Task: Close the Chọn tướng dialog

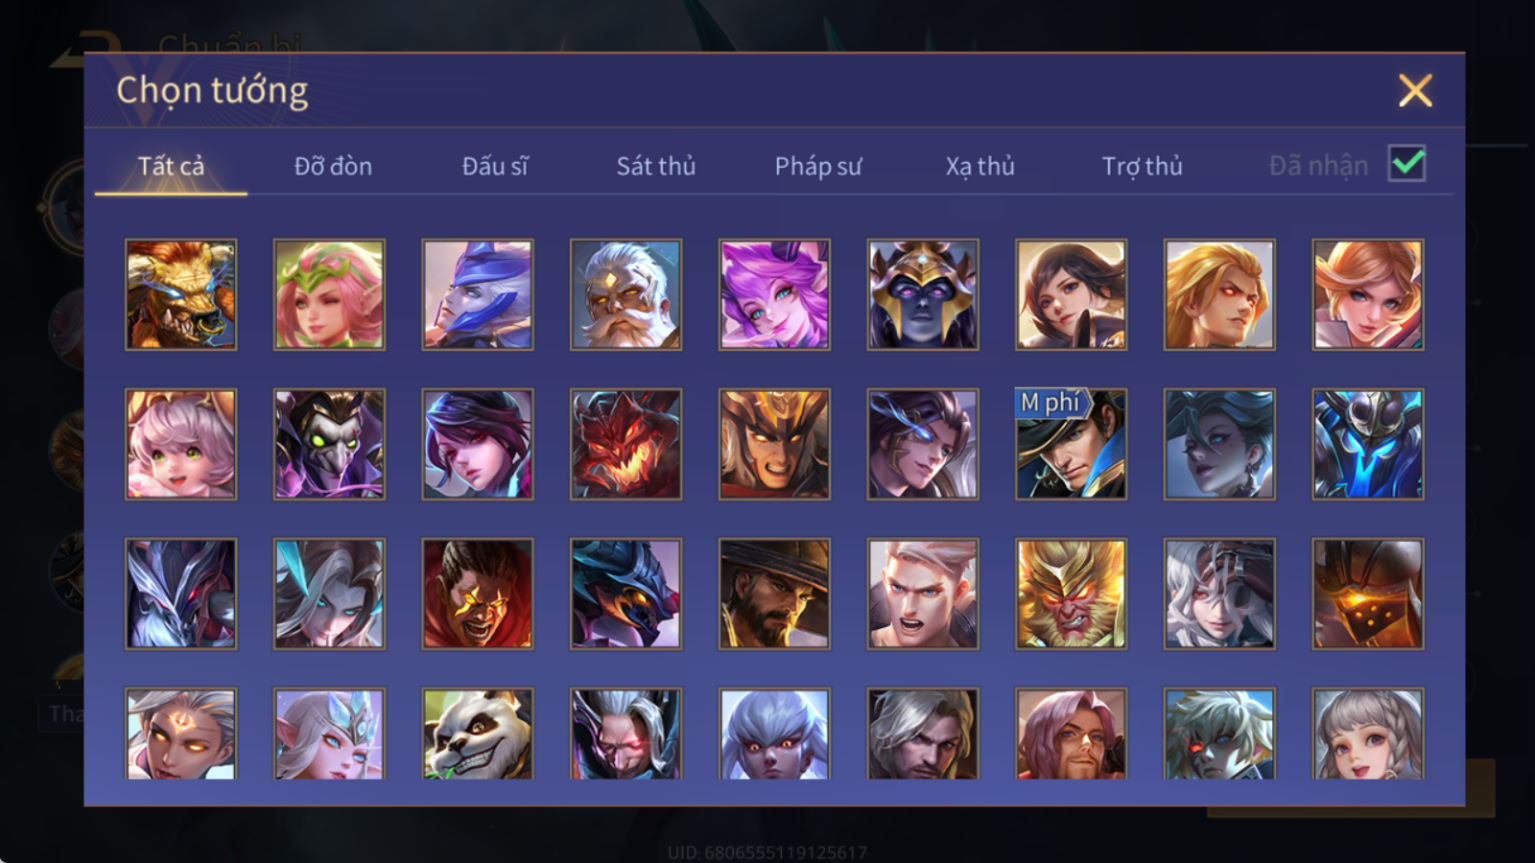Action: [1415, 91]
